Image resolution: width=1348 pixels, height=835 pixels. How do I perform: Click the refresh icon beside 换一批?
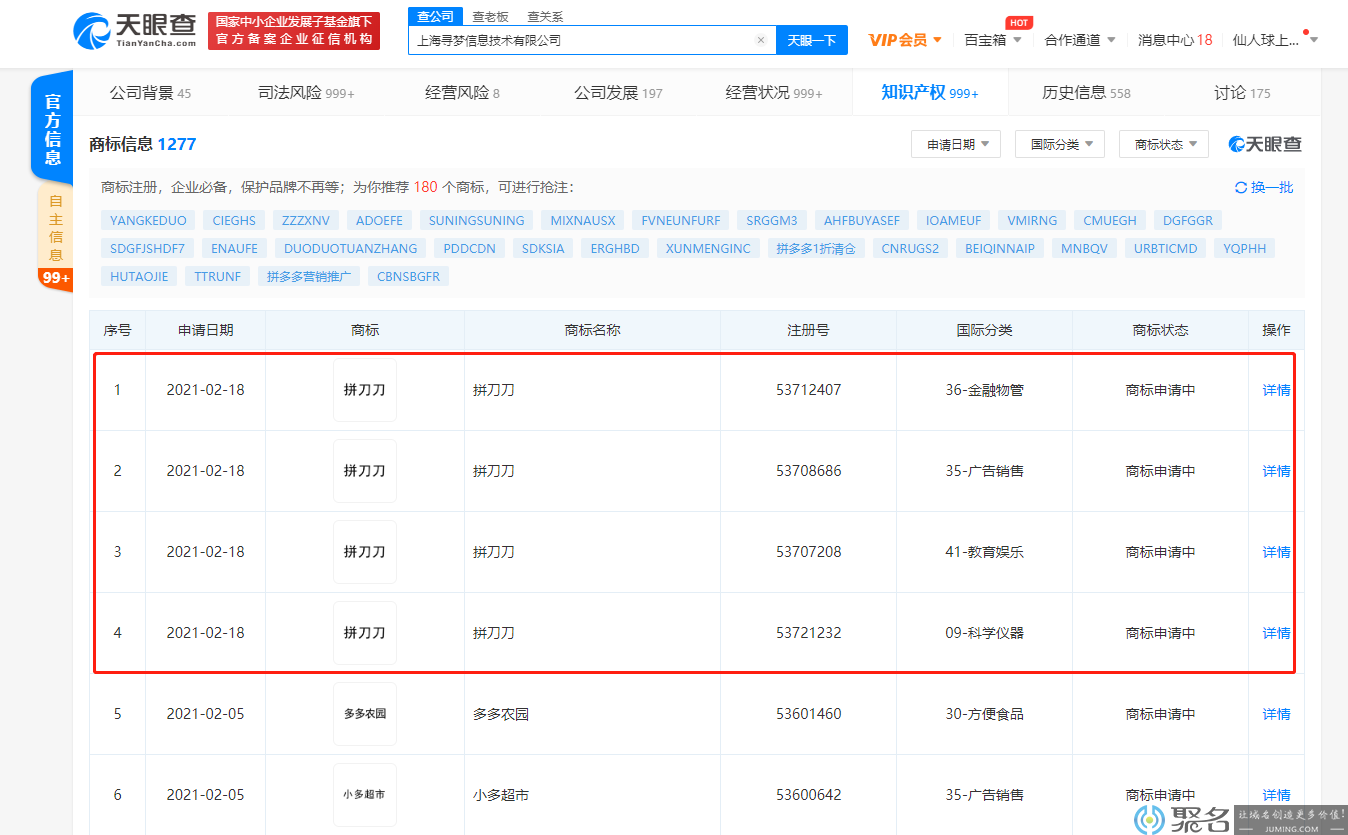pos(1241,188)
